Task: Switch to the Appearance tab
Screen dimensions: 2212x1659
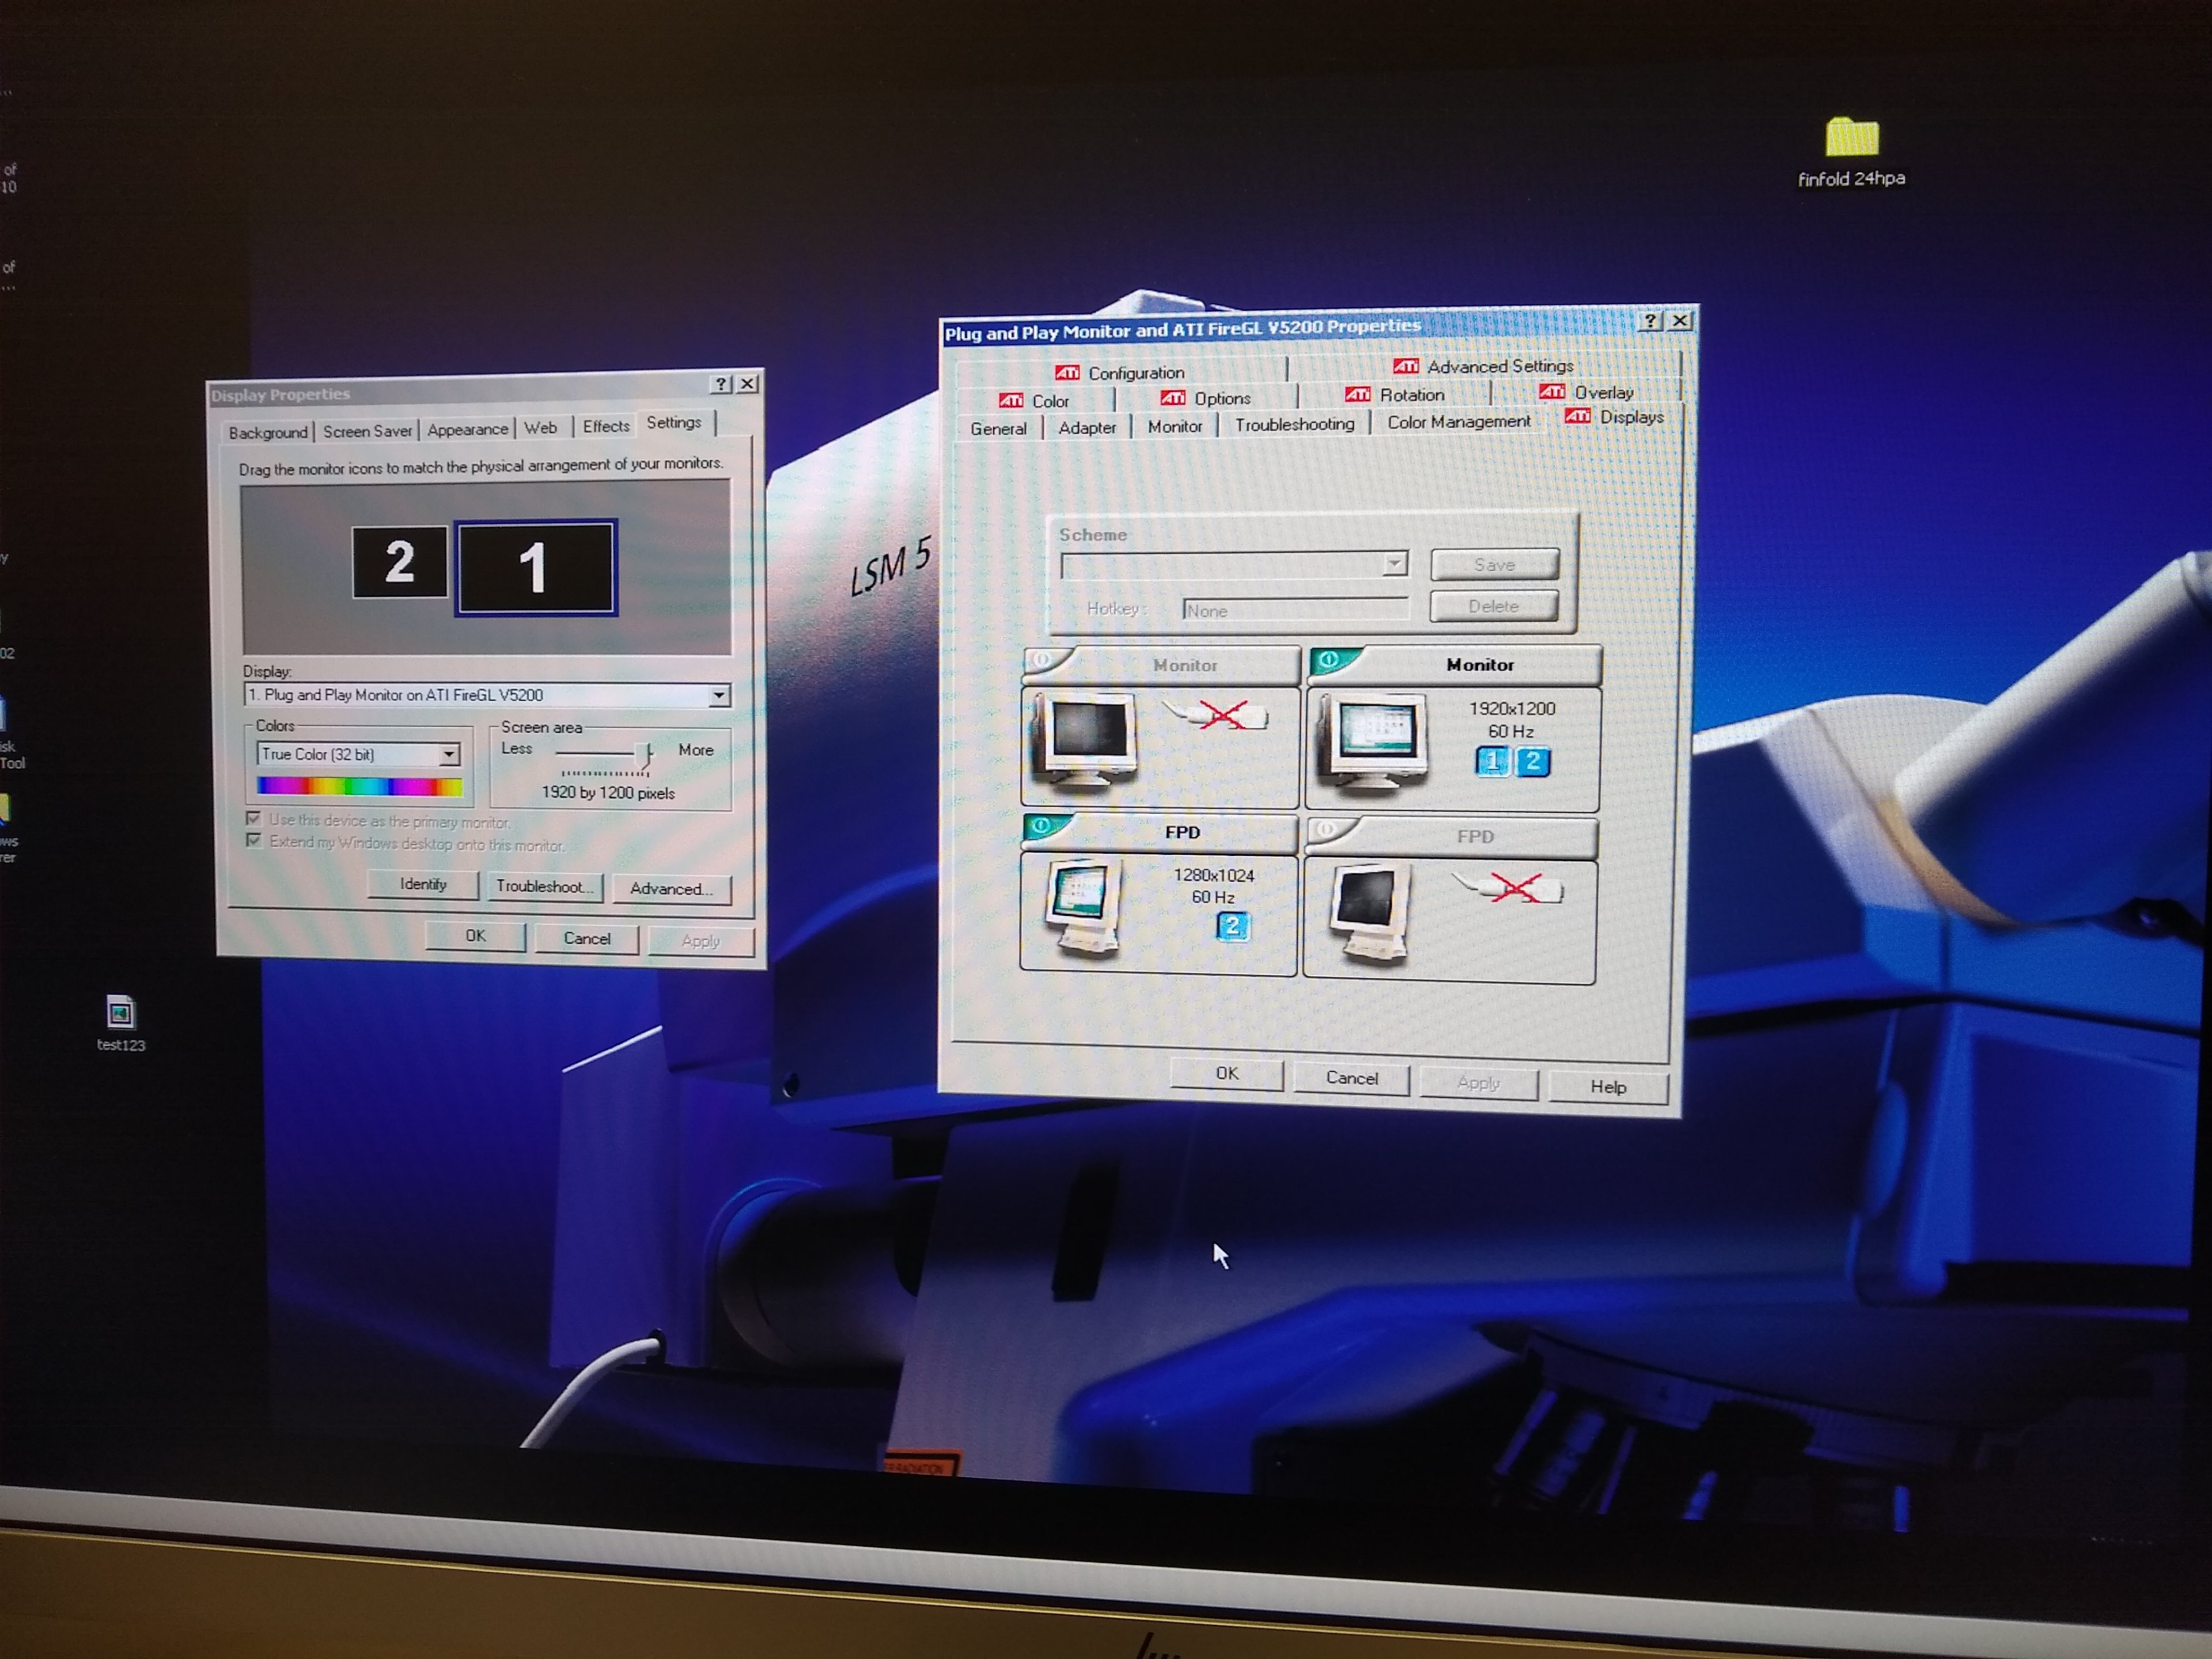Action: pos(467,430)
